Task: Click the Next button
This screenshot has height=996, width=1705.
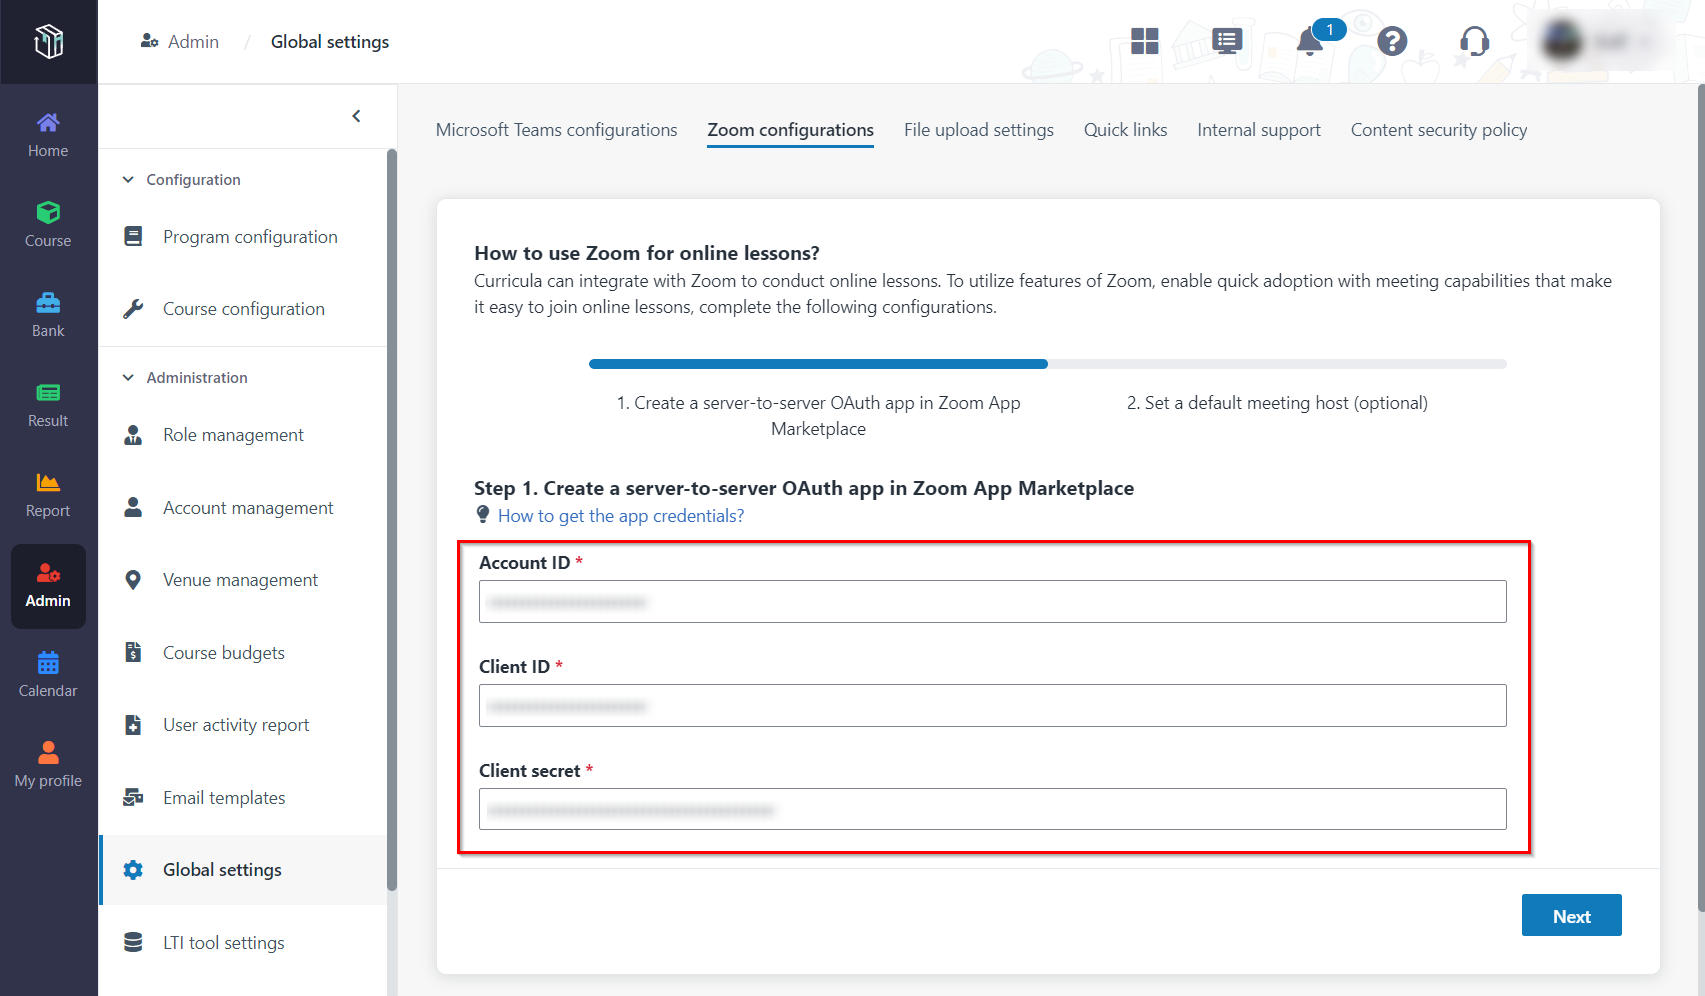Action: [1571, 915]
